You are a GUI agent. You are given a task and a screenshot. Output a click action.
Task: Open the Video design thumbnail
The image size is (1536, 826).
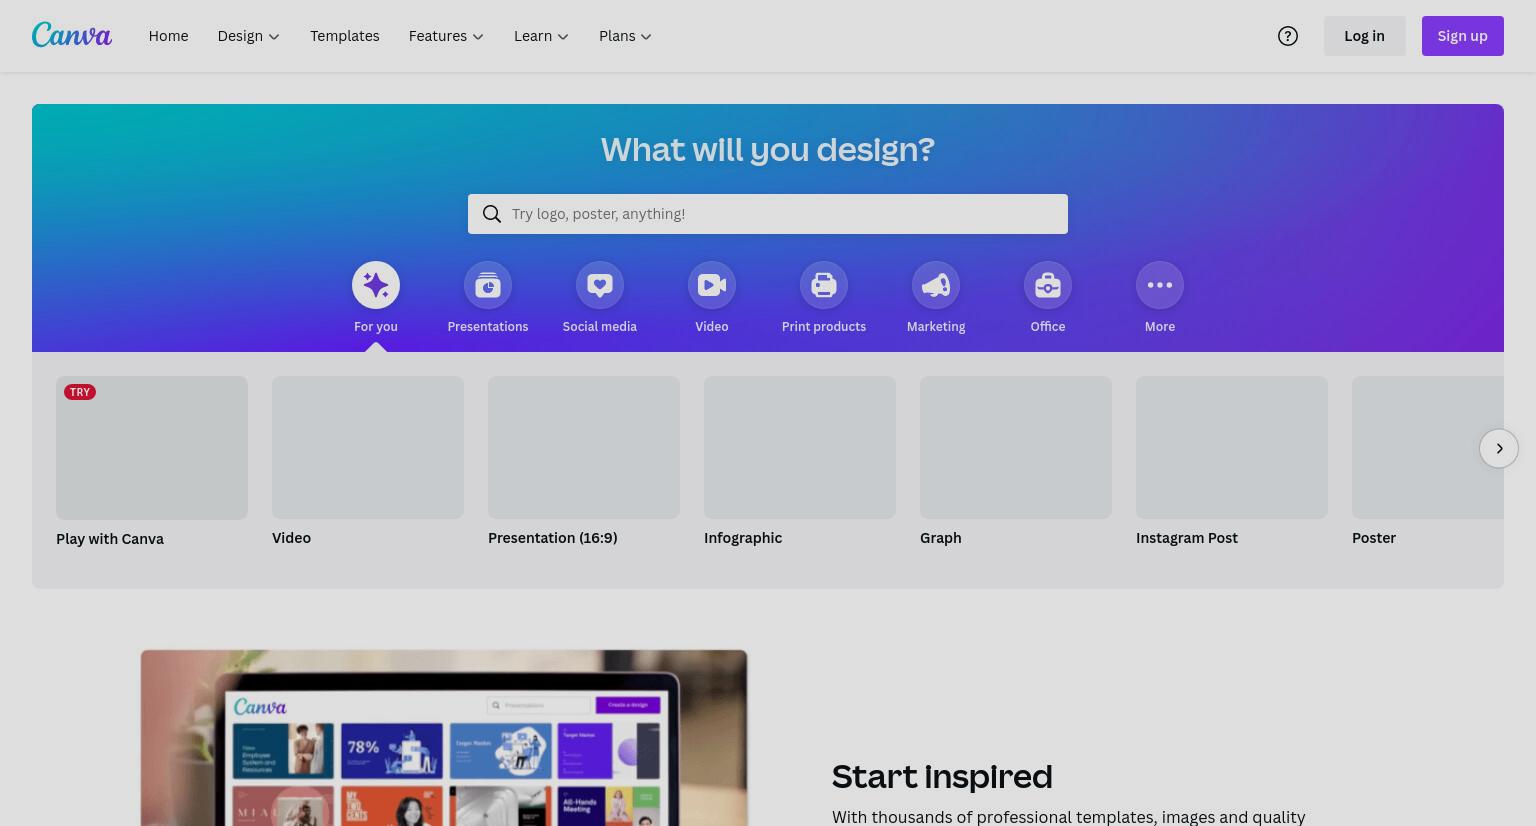click(368, 447)
